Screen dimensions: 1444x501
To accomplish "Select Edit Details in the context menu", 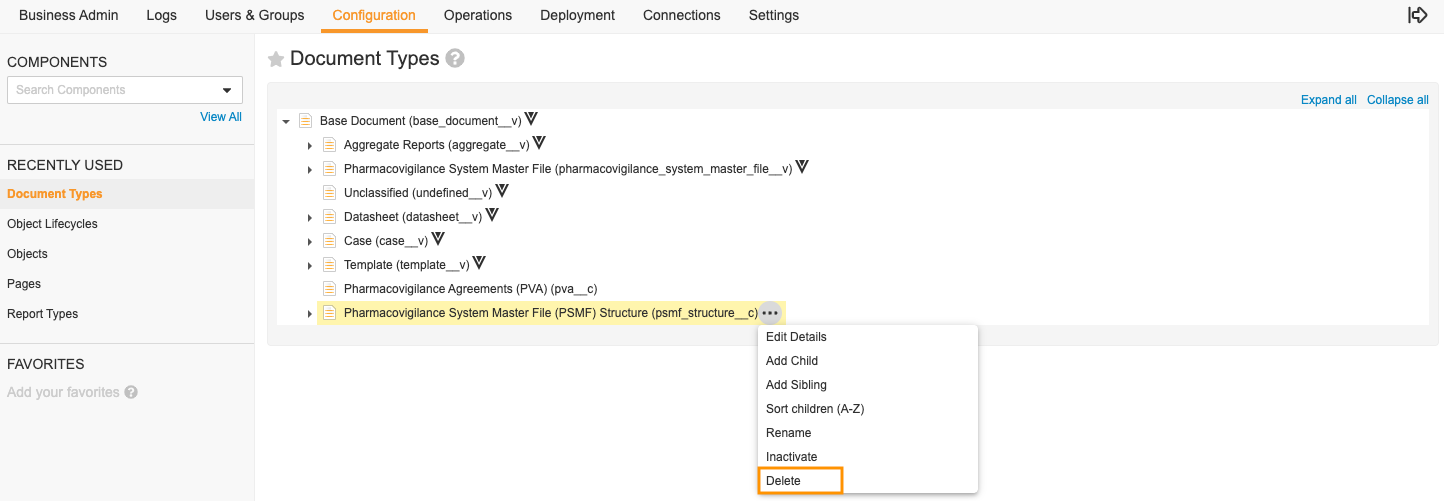I will 796,337.
